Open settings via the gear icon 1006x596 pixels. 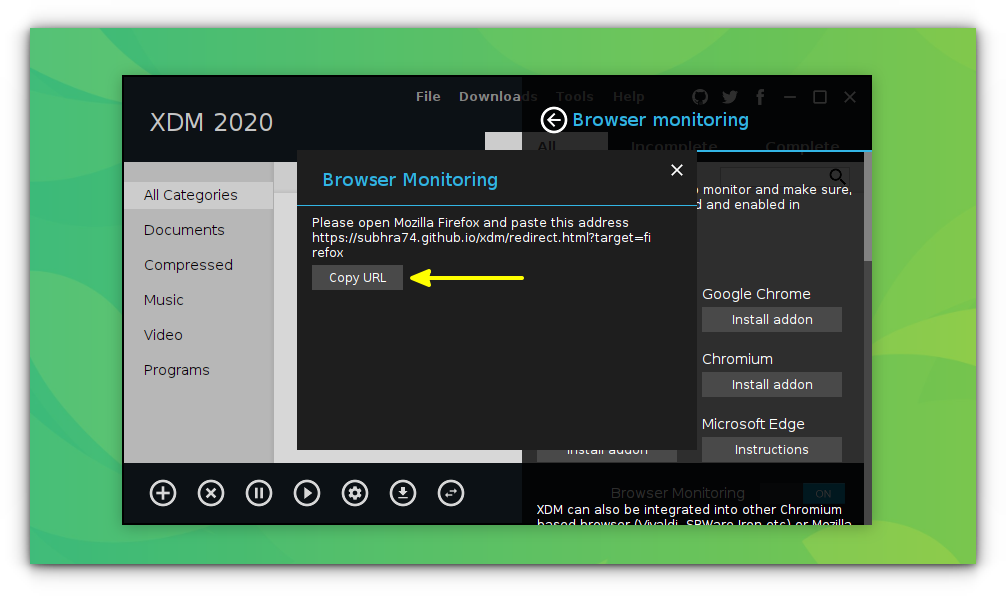[x=355, y=493]
